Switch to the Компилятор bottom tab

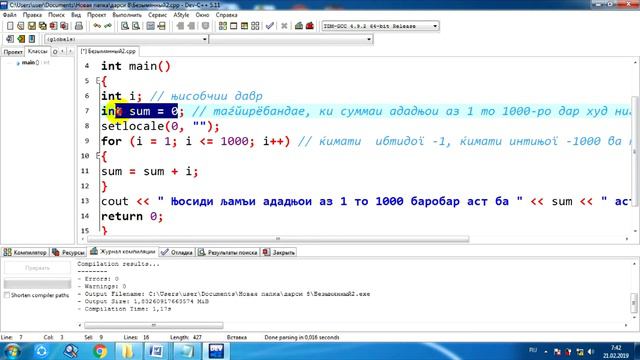(25, 253)
